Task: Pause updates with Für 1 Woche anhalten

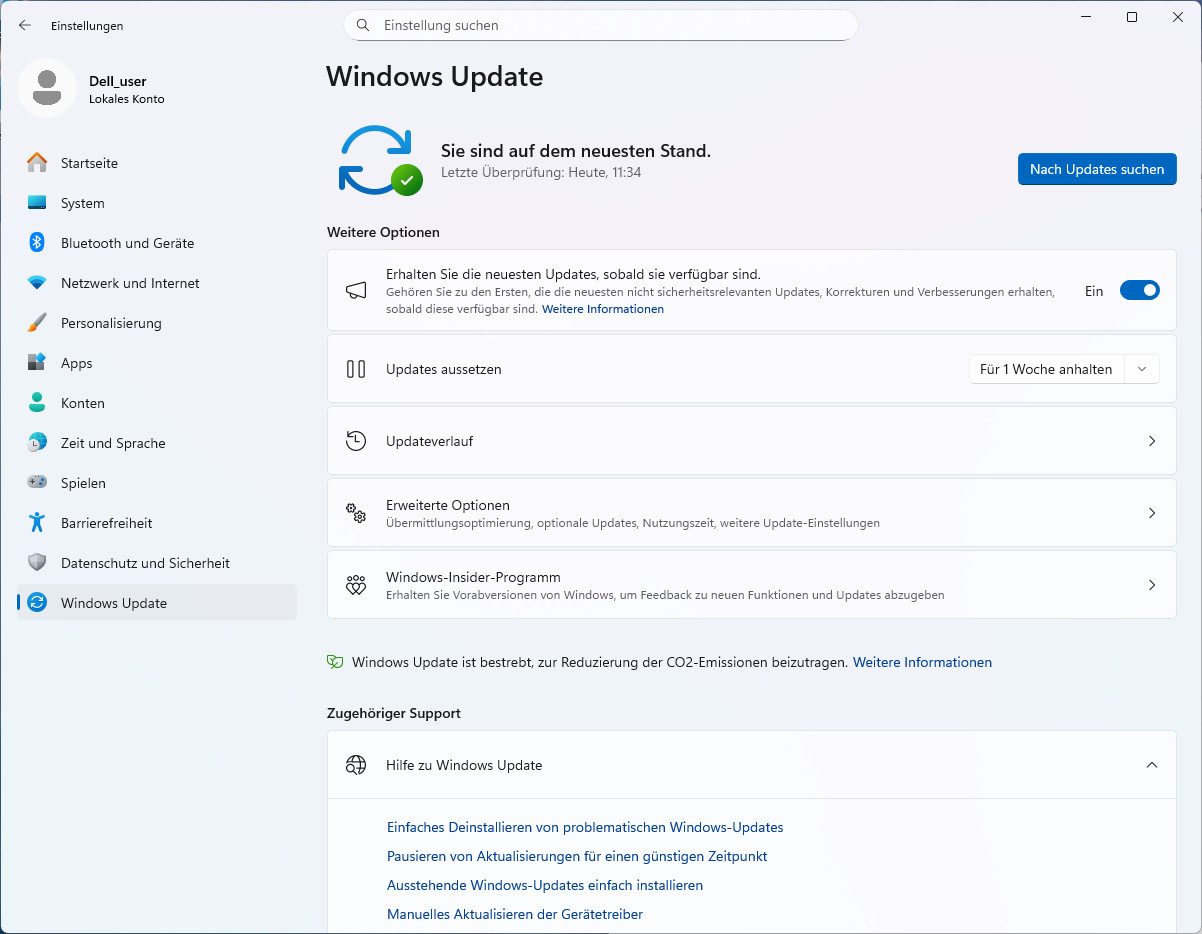Action: [1046, 369]
